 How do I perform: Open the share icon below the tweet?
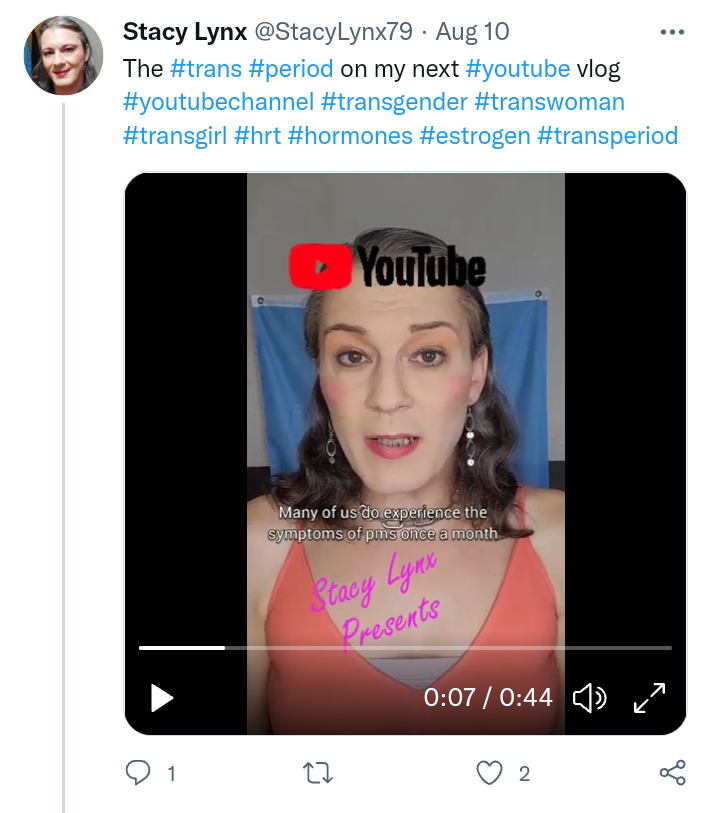pos(672,773)
